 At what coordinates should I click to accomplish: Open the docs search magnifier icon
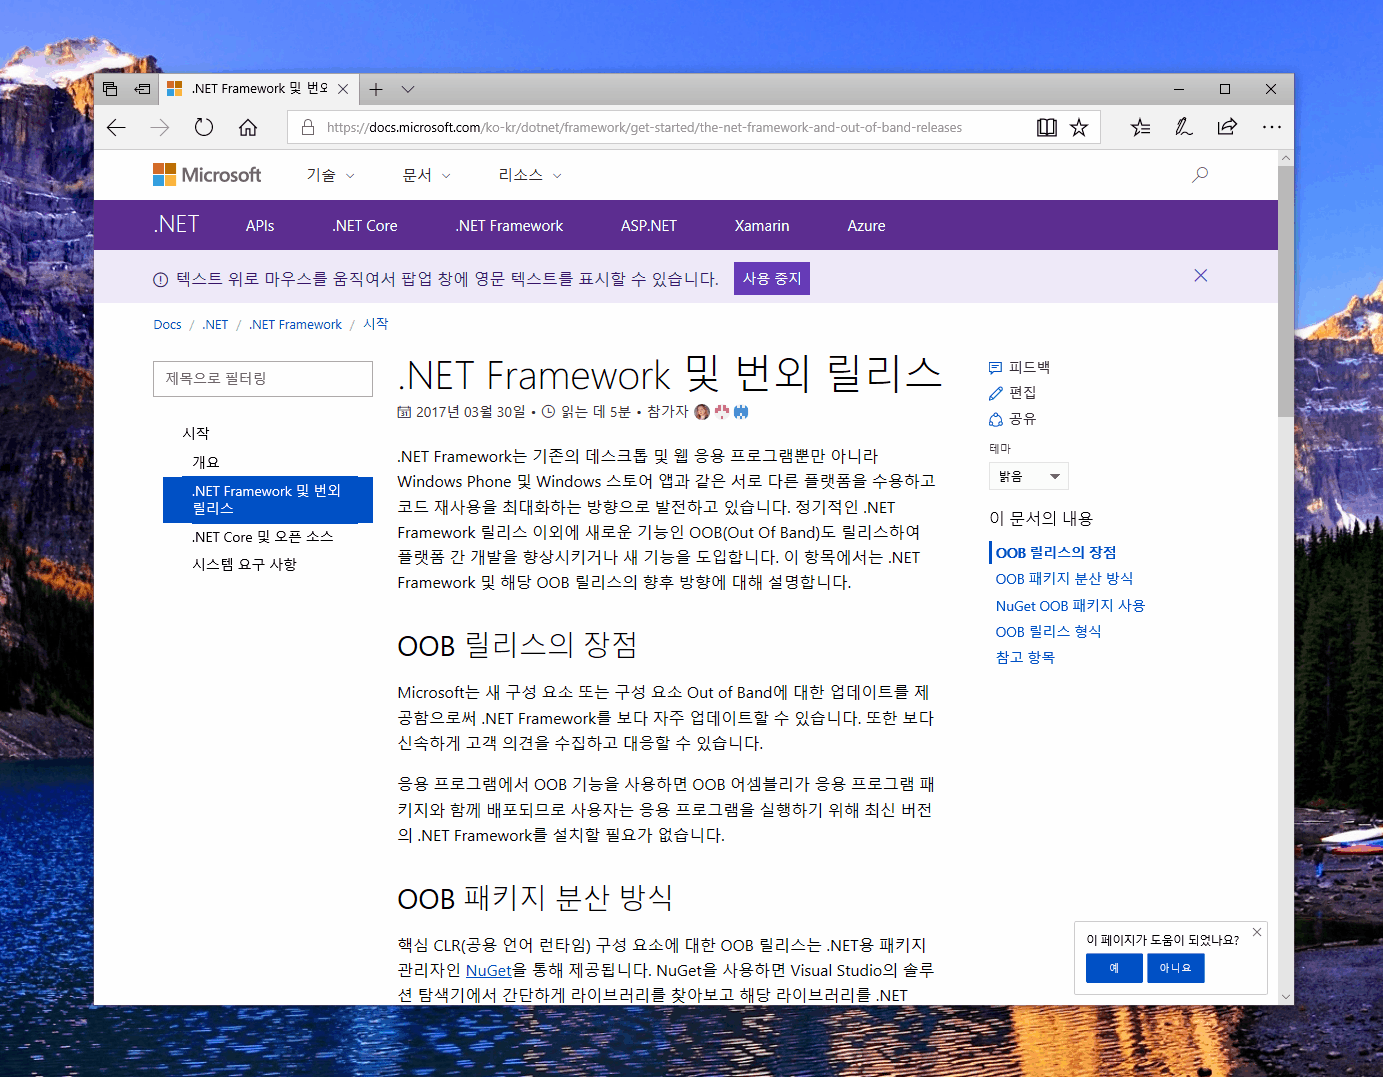click(1199, 175)
